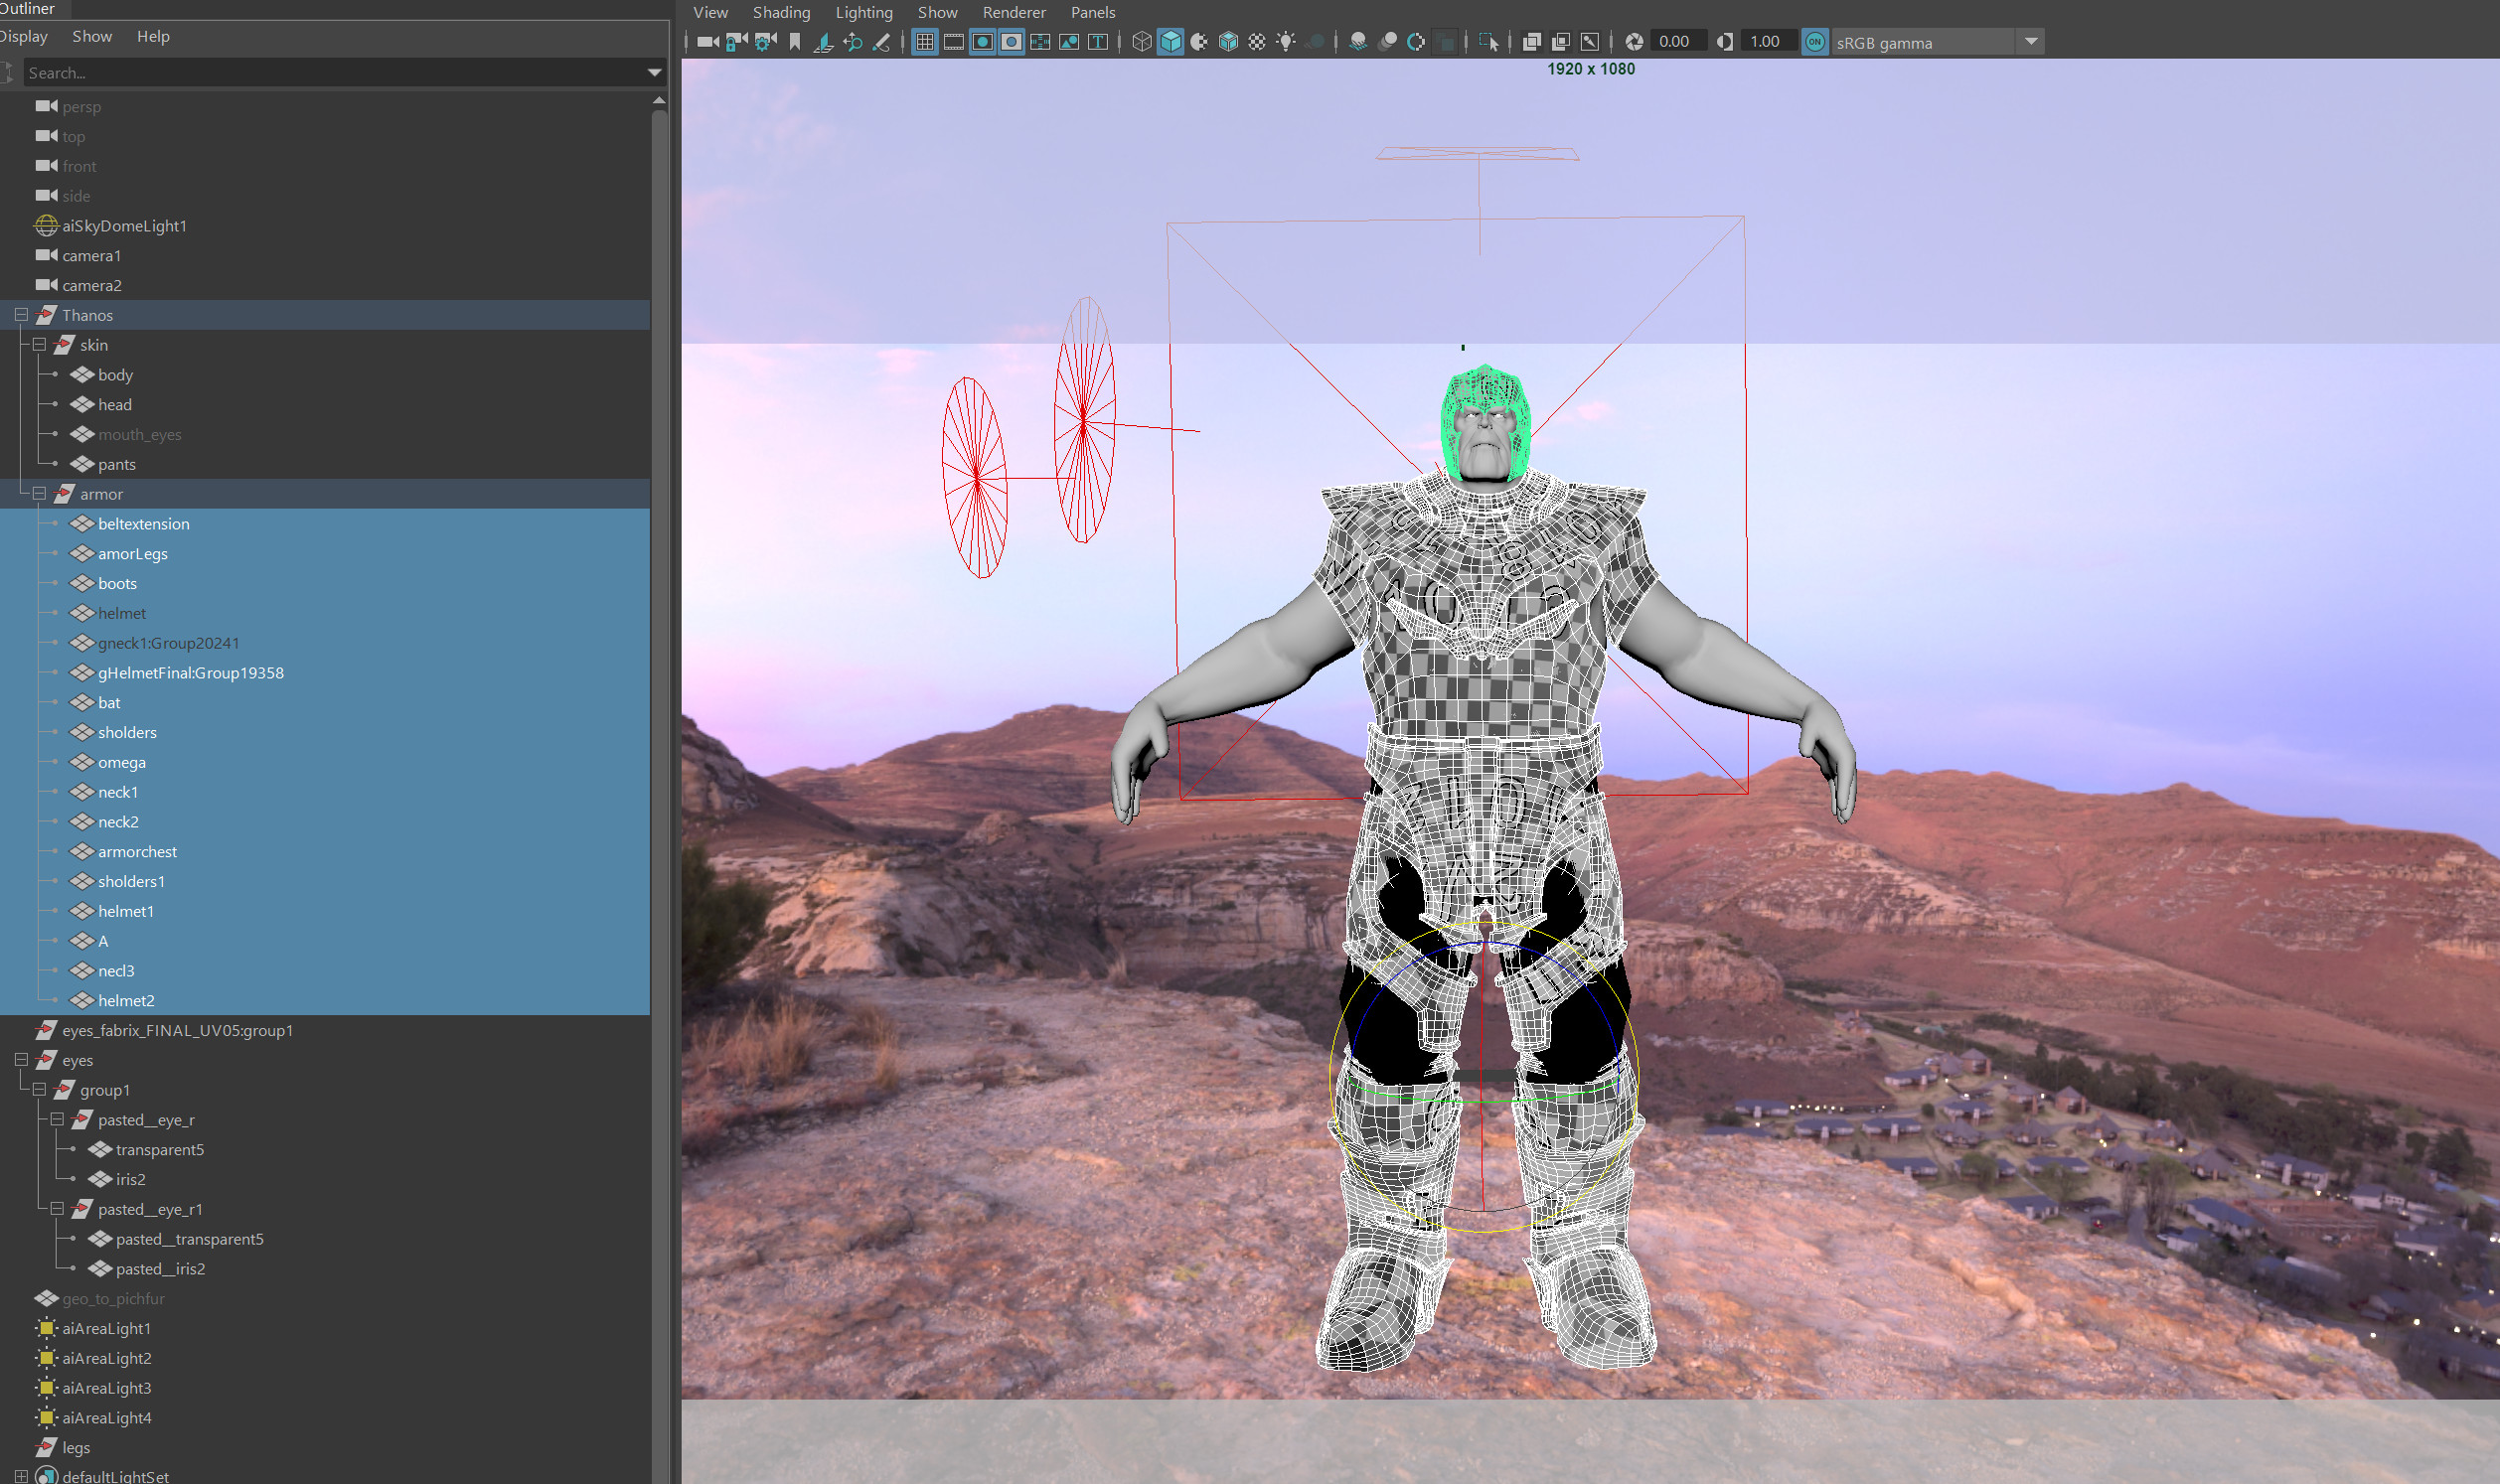Open the View menu in viewport
This screenshot has height=1484, width=2500.
[x=711, y=12]
